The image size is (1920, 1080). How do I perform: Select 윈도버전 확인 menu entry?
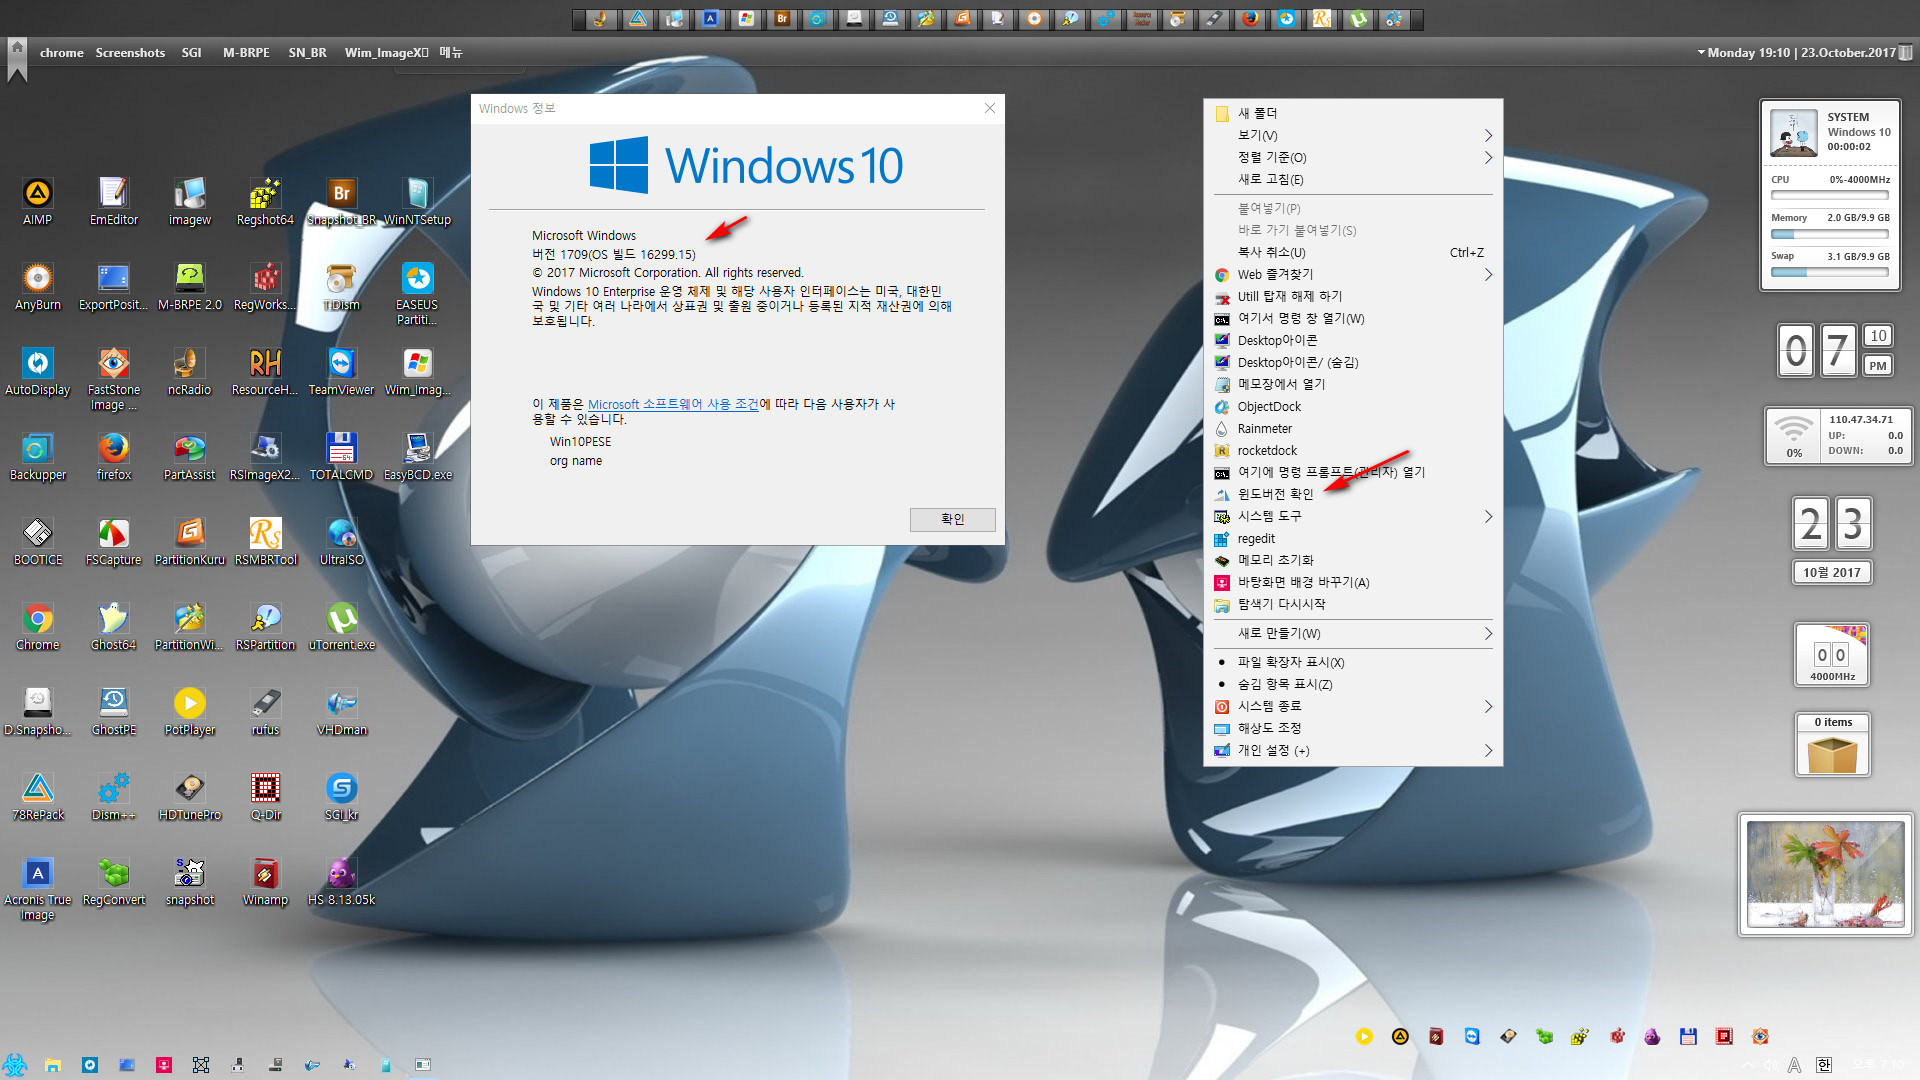tap(1352, 494)
